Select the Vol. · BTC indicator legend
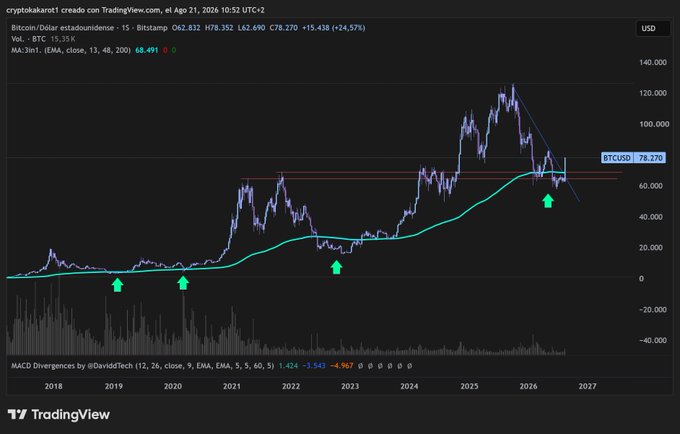The width and height of the screenshot is (680, 434). click(x=29, y=39)
